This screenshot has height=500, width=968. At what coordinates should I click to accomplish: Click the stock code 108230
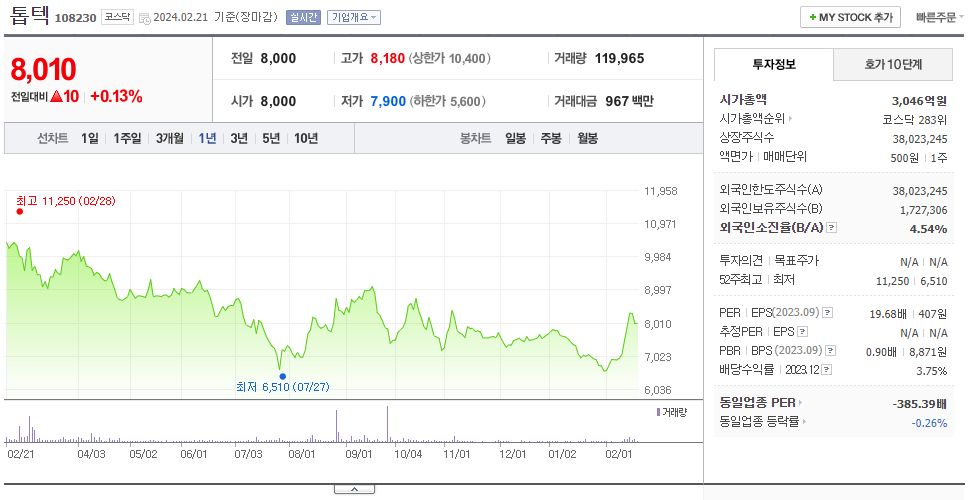point(76,18)
